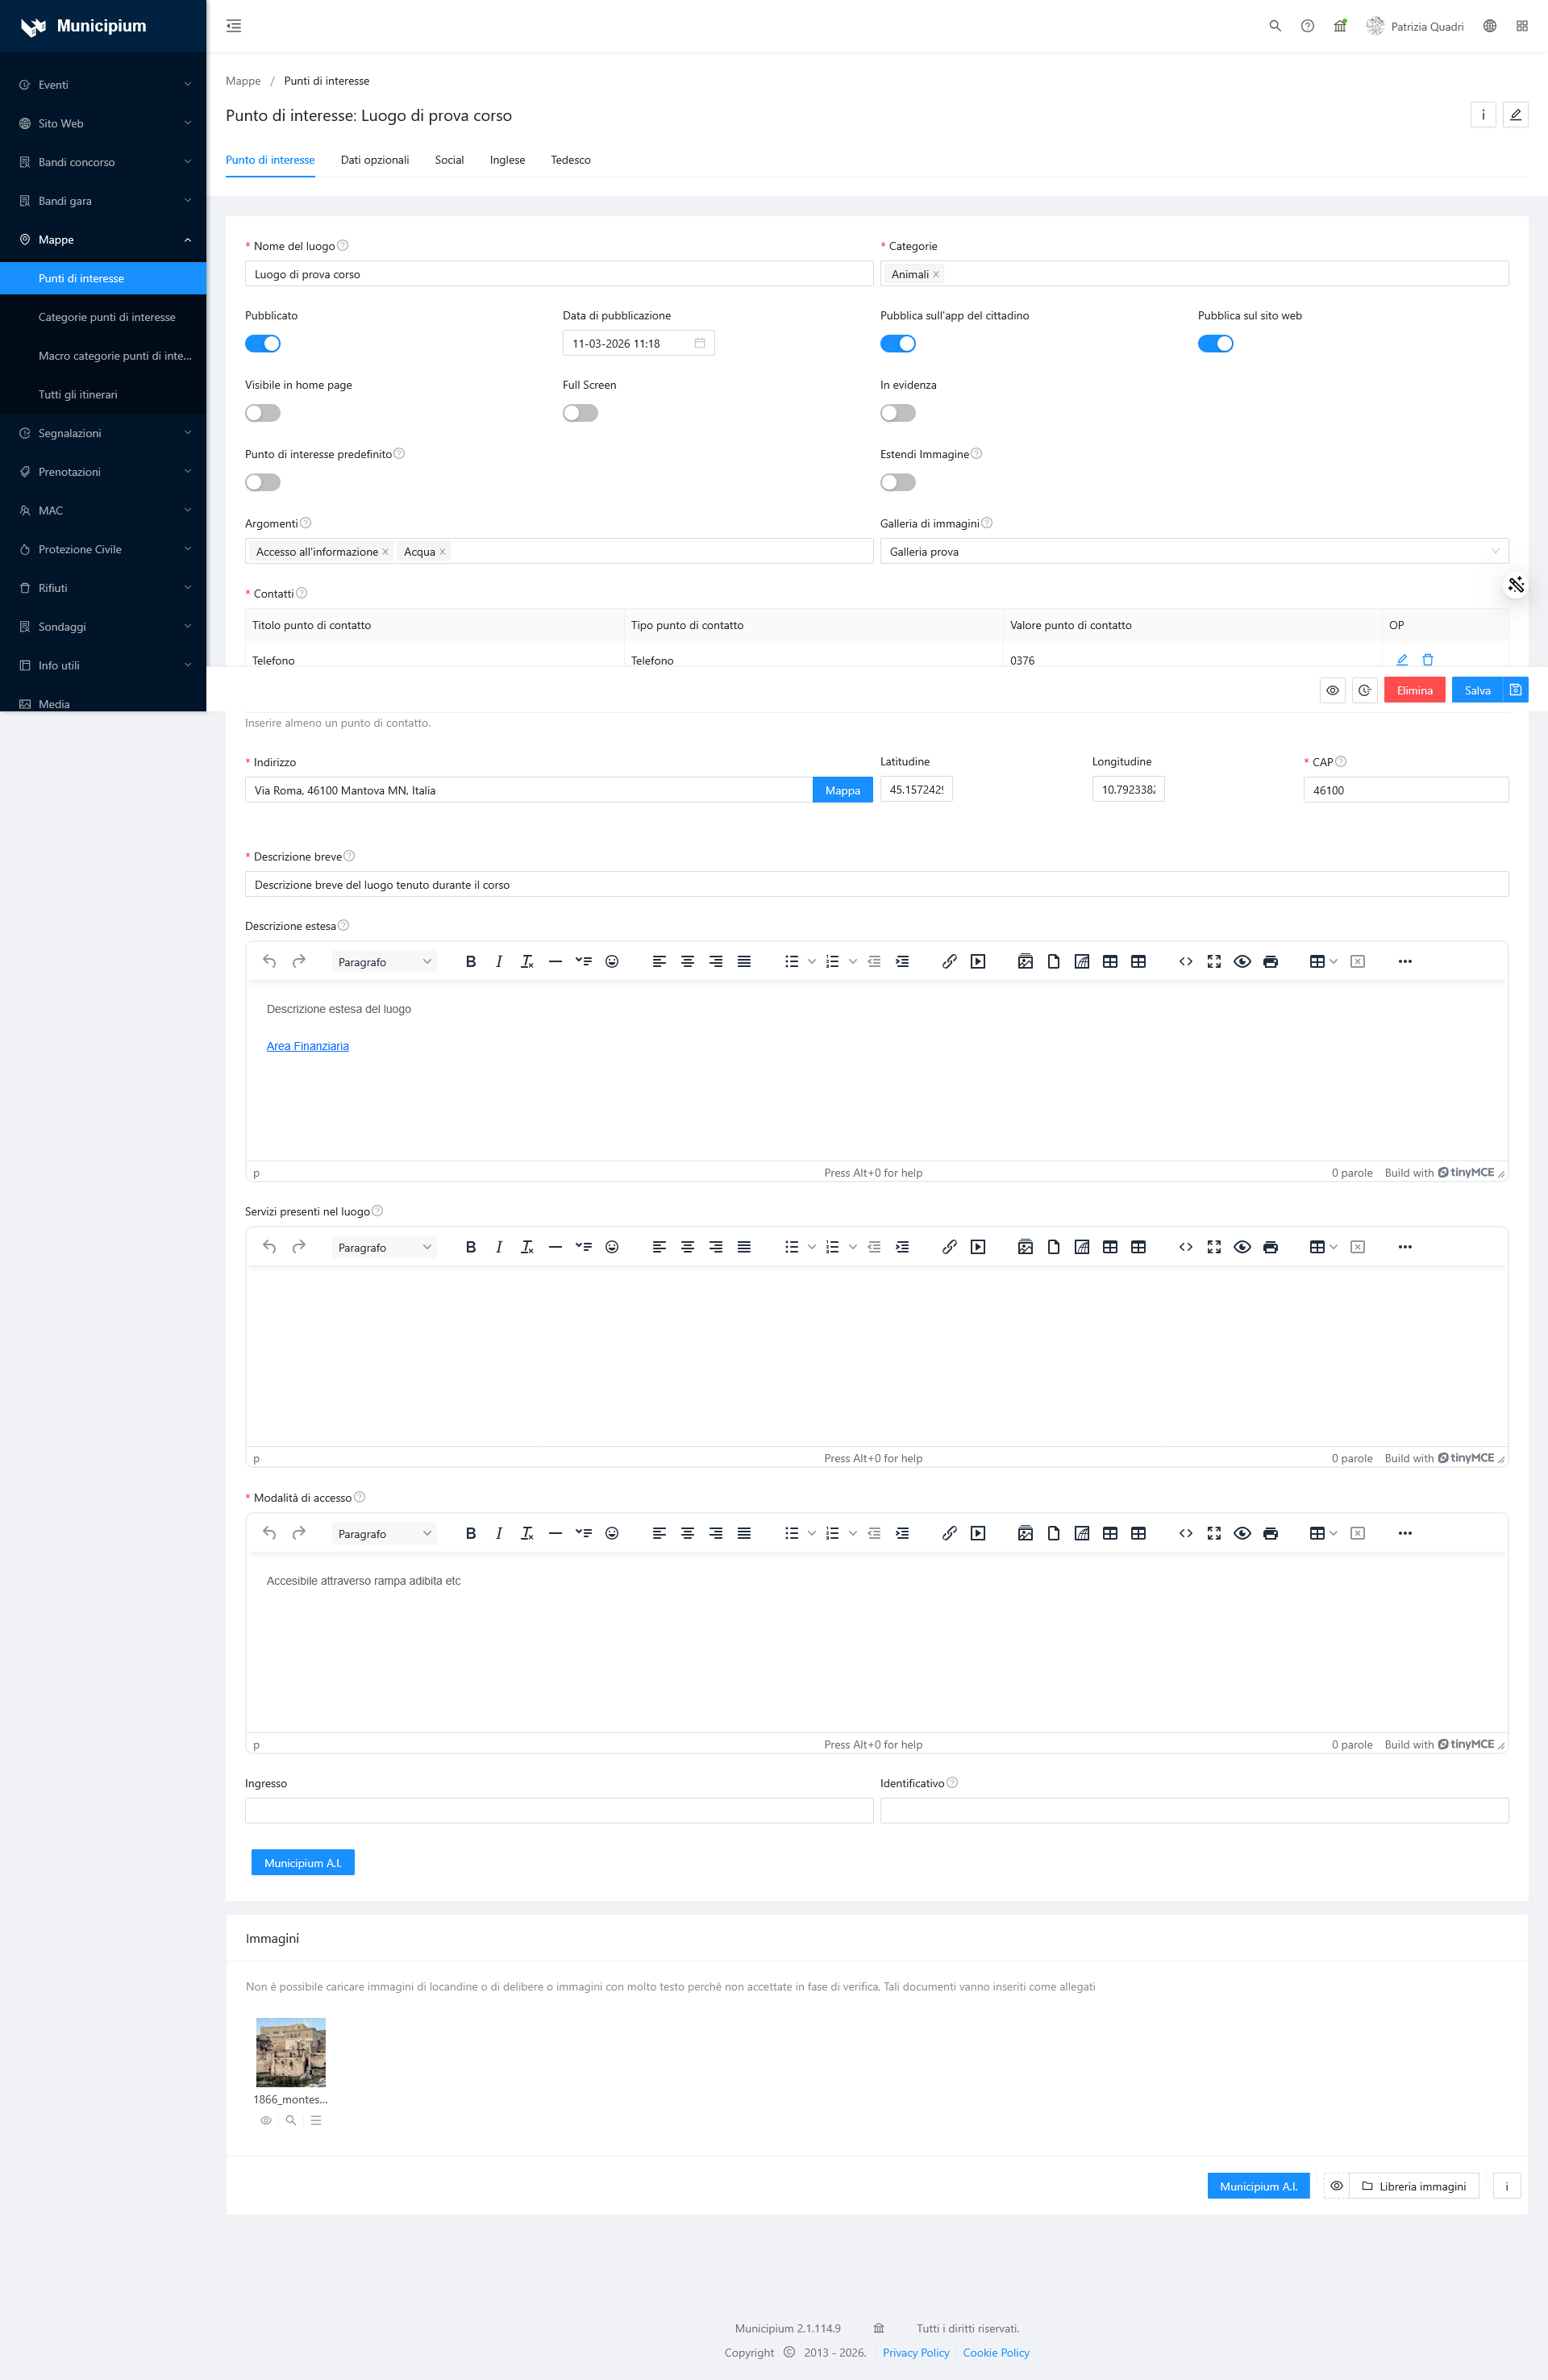This screenshot has width=1548, height=2380.
Task: Delete the Telefono contact with trash icon
Action: 1428,660
